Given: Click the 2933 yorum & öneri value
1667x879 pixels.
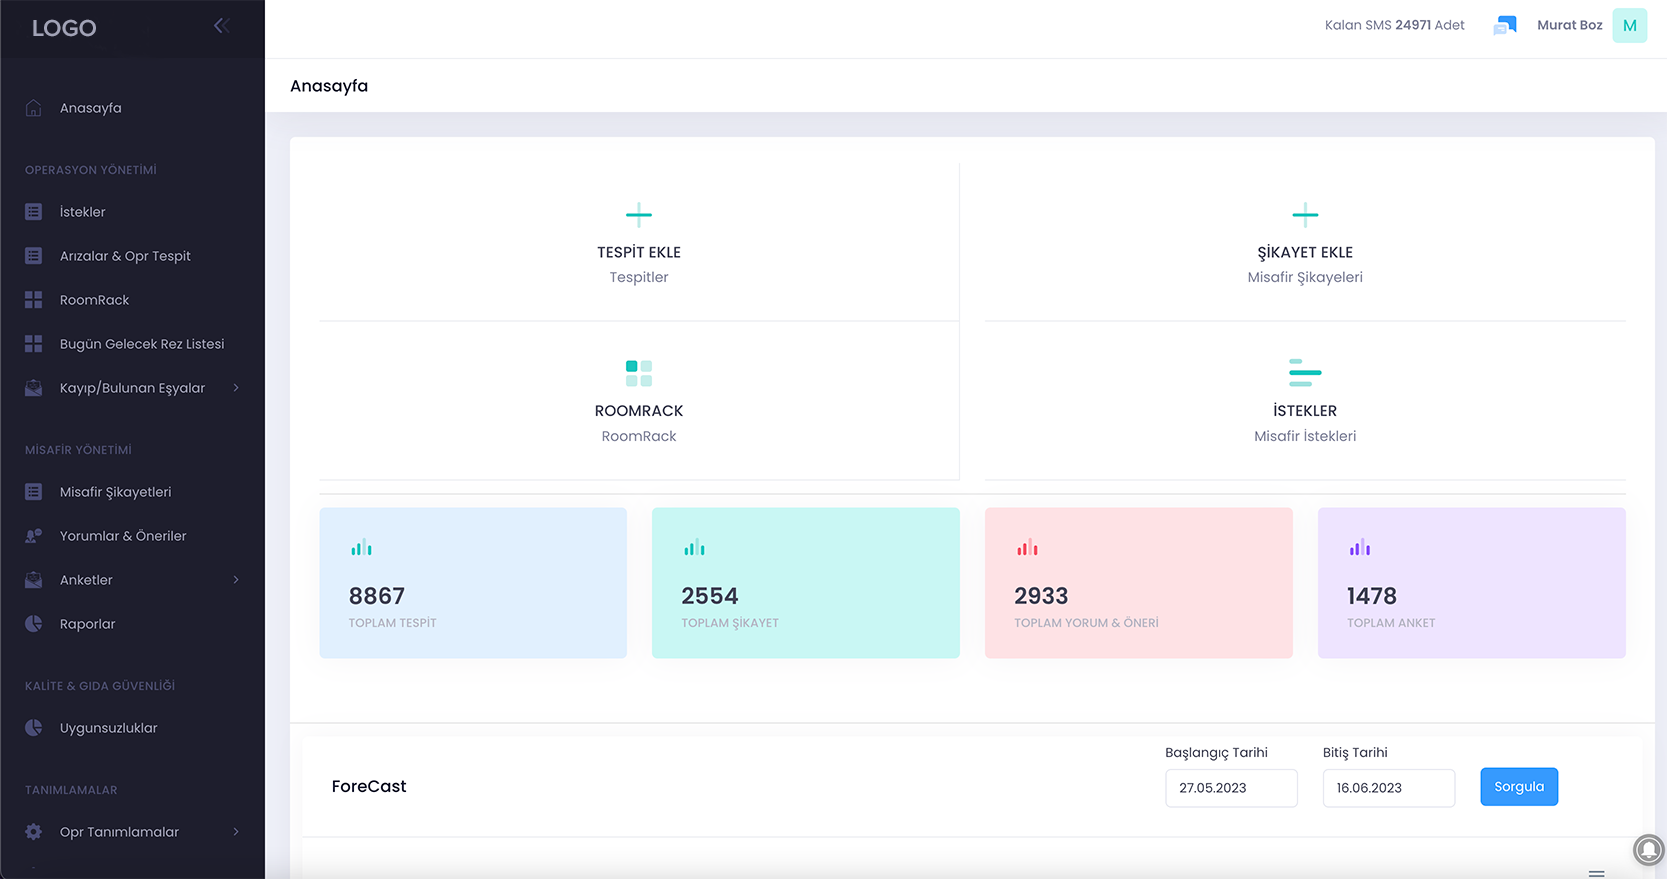Looking at the screenshot, I should [1041, 596].
